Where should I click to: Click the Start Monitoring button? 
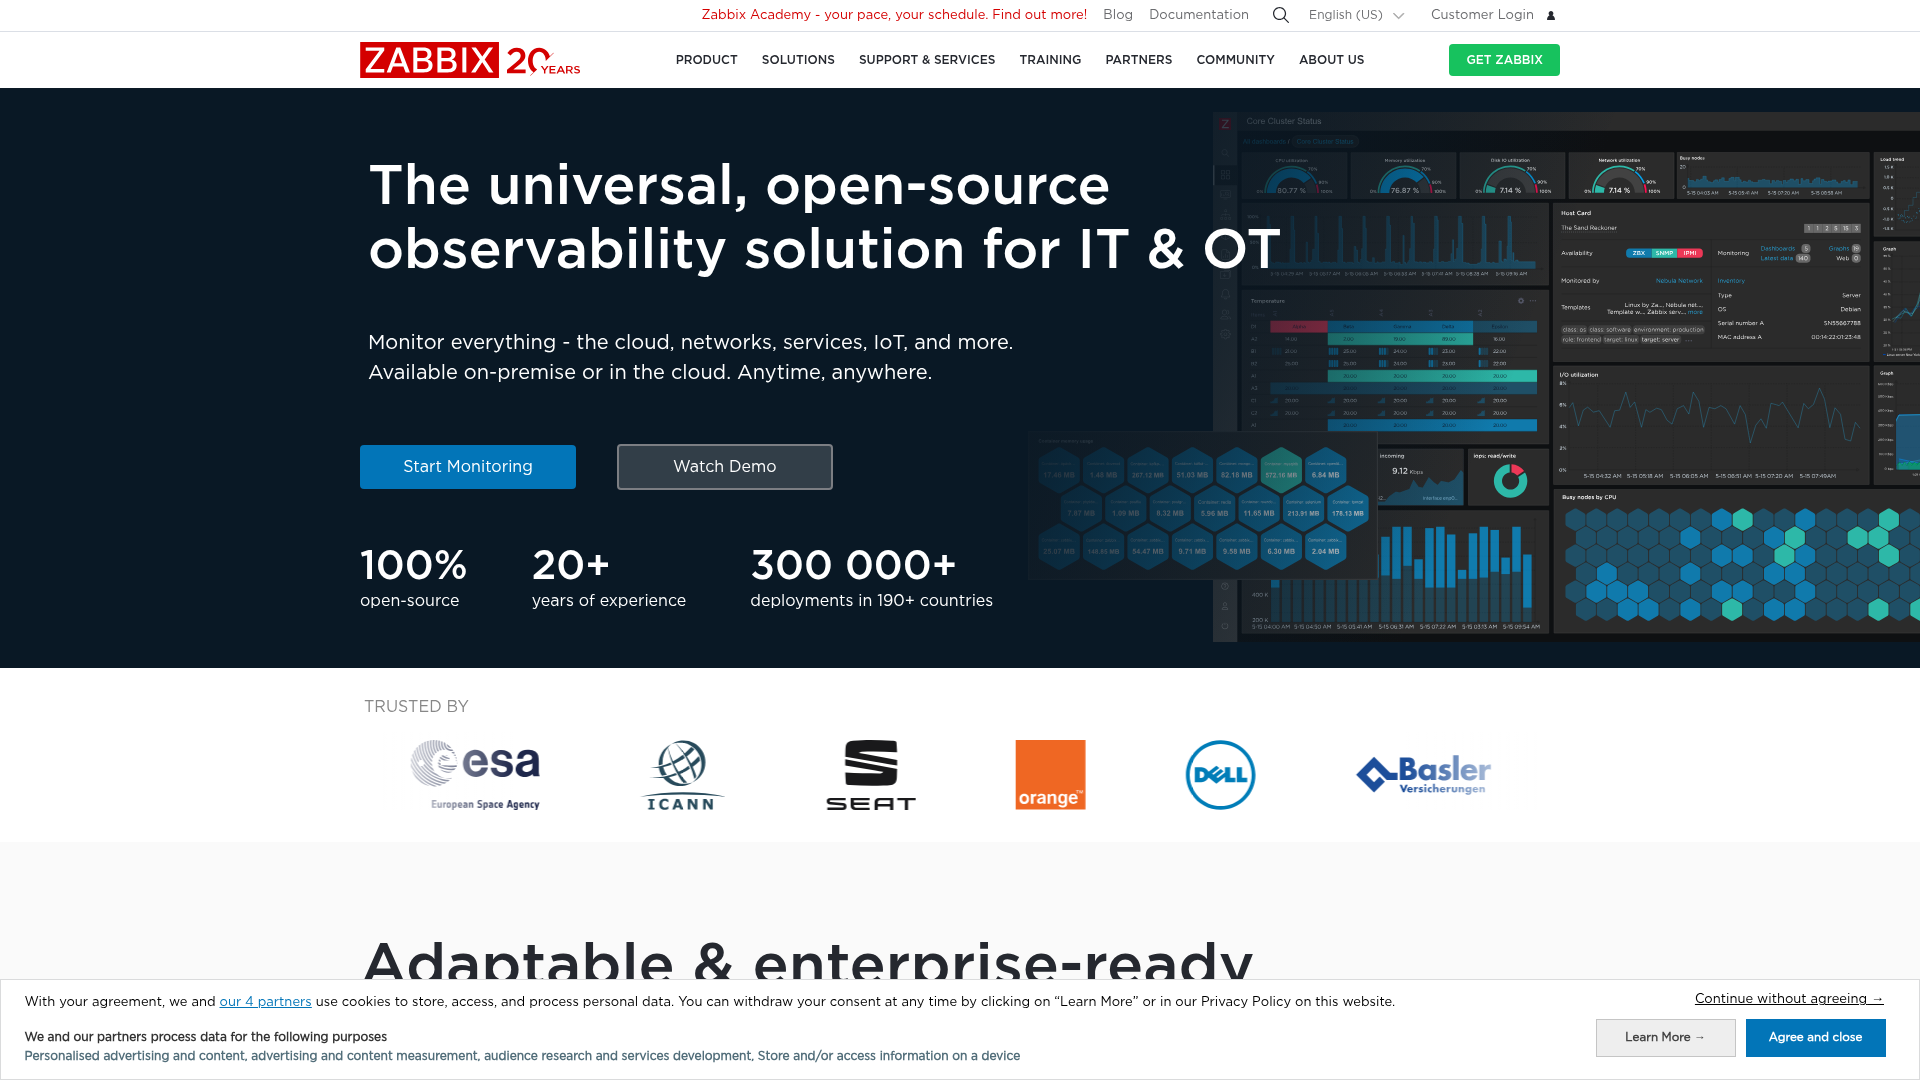467,466
